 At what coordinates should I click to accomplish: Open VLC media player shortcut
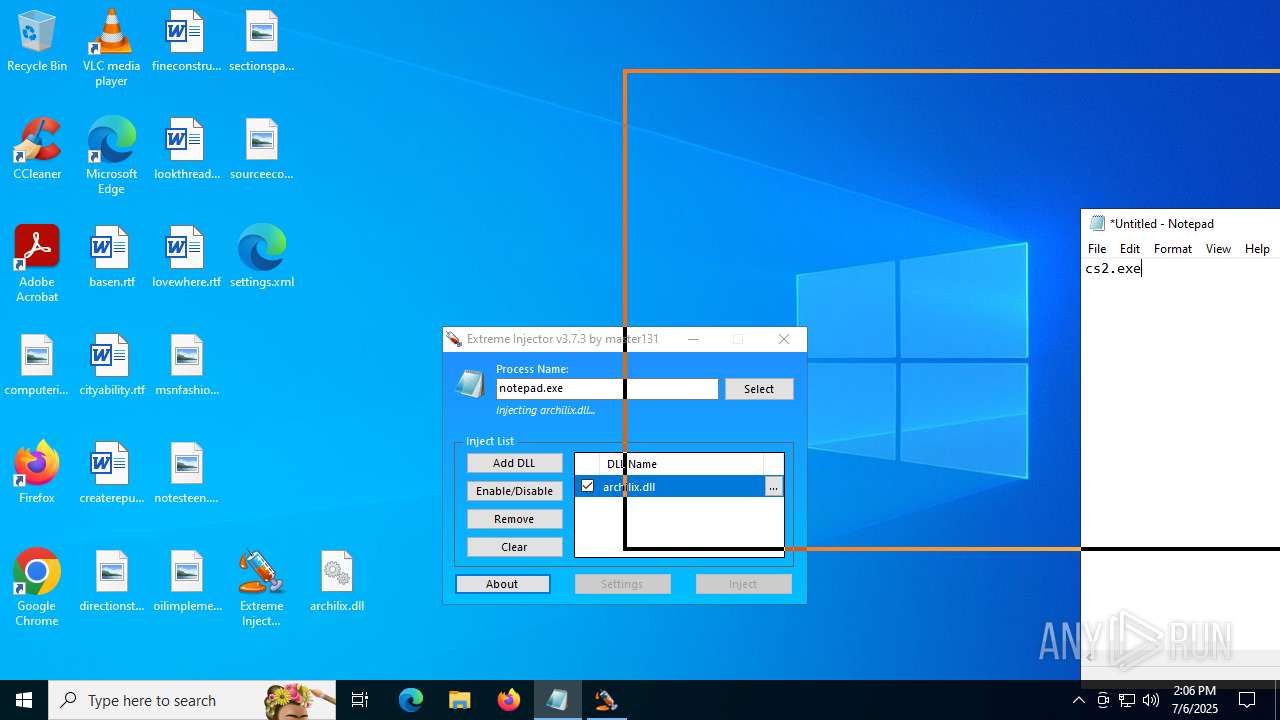coord(111,47)
